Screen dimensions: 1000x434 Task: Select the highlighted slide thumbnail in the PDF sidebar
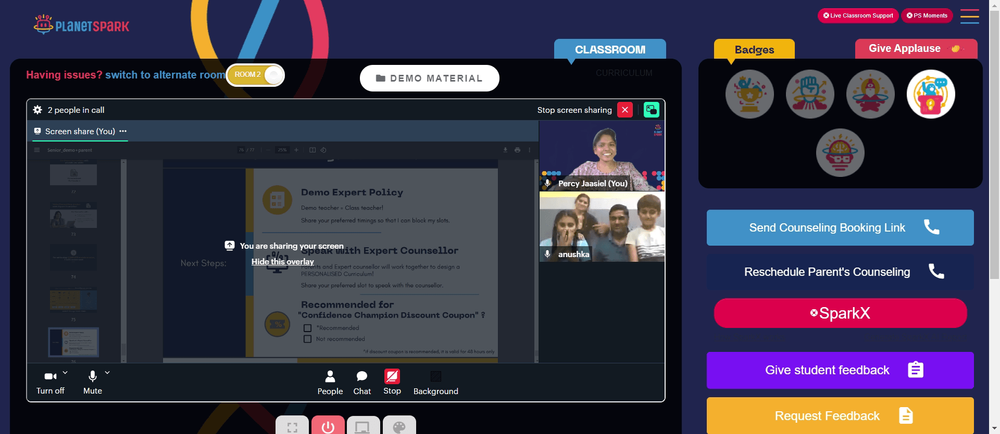tap(73, 342)
